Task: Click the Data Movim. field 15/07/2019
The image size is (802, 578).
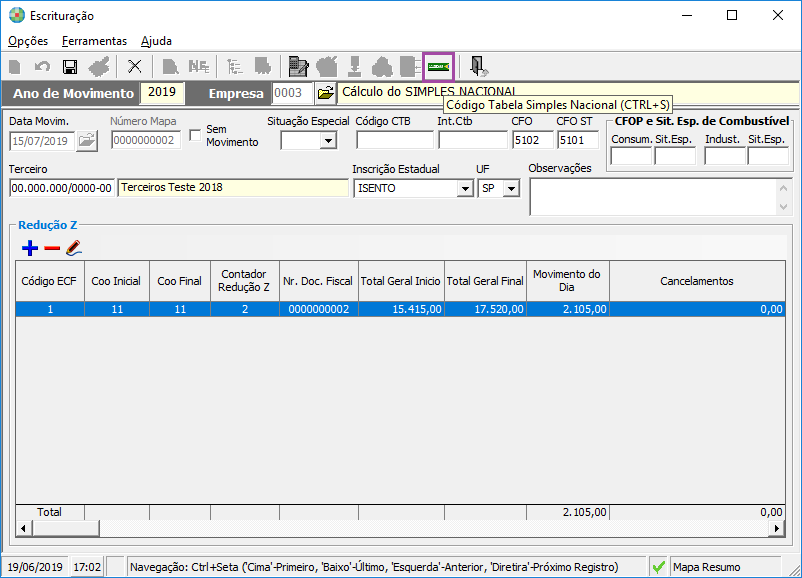Action: [x=42, y=141]
